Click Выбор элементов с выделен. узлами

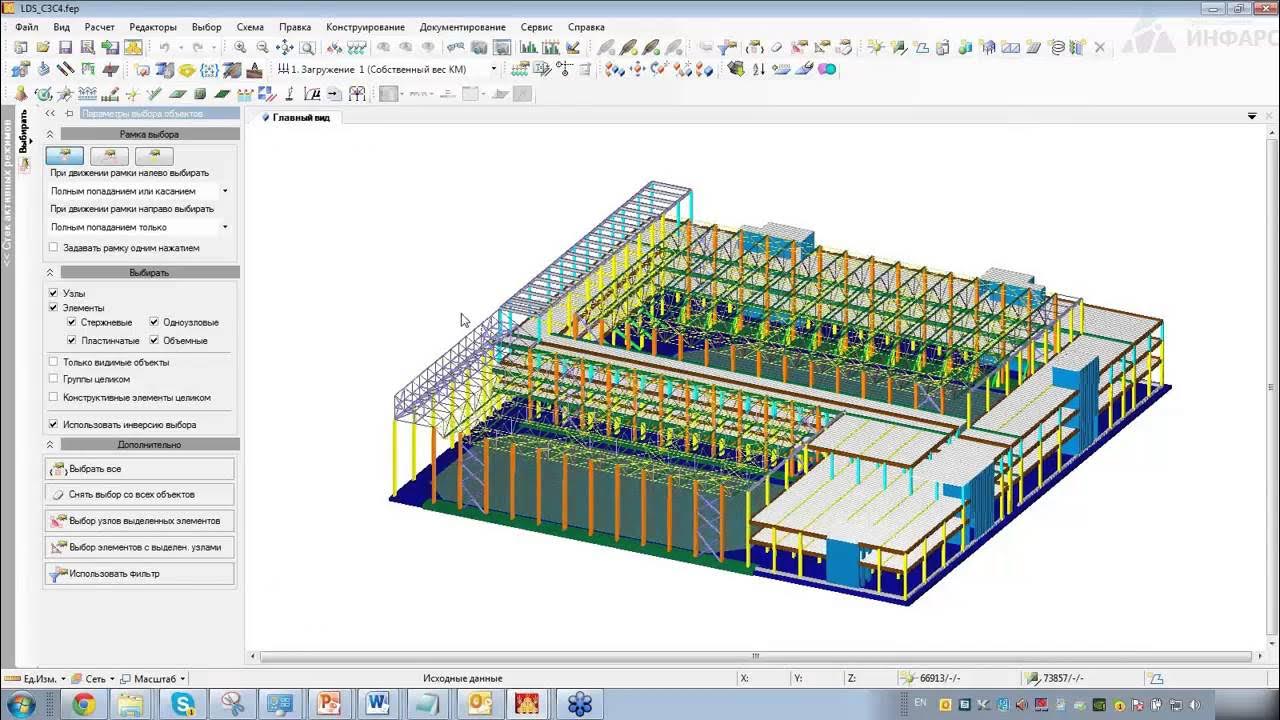(x=140, y=547)
